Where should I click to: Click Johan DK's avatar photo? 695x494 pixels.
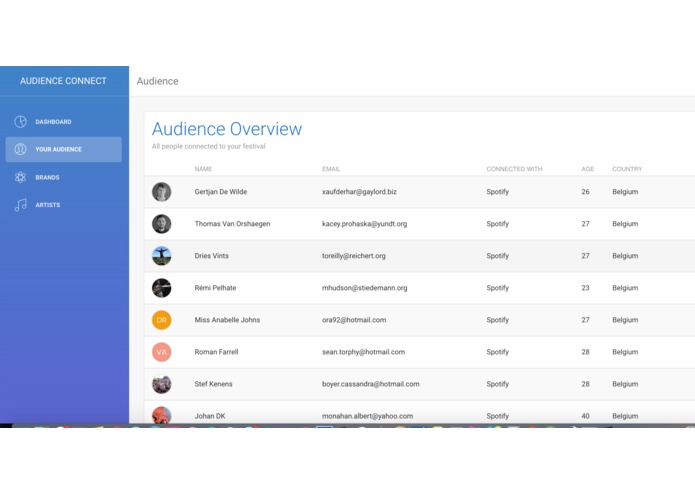coord(161,415)
